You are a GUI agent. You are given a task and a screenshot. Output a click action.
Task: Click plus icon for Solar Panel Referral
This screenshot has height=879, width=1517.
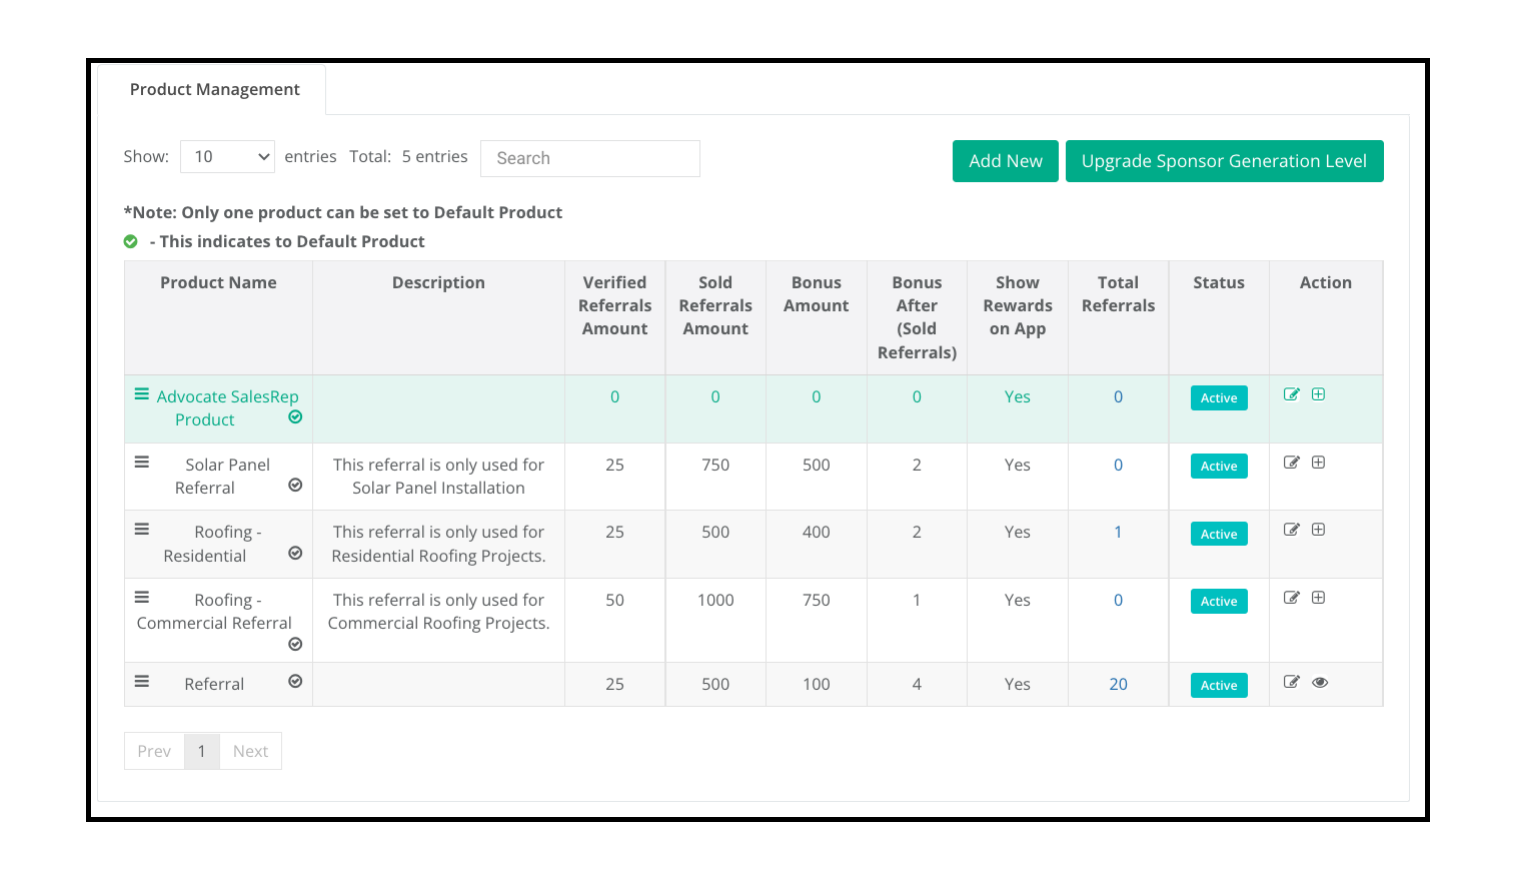(1318, 463)
